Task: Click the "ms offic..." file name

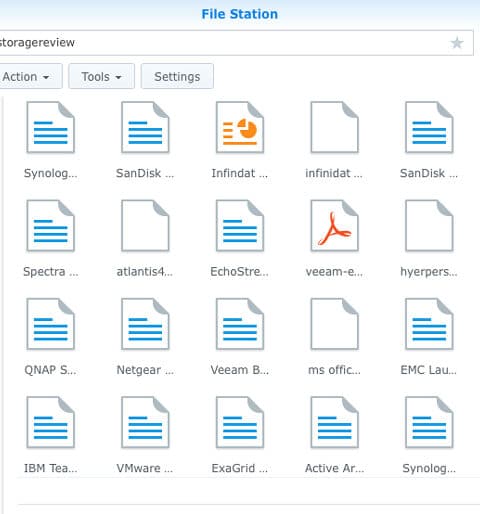Action: pos(334,370)
